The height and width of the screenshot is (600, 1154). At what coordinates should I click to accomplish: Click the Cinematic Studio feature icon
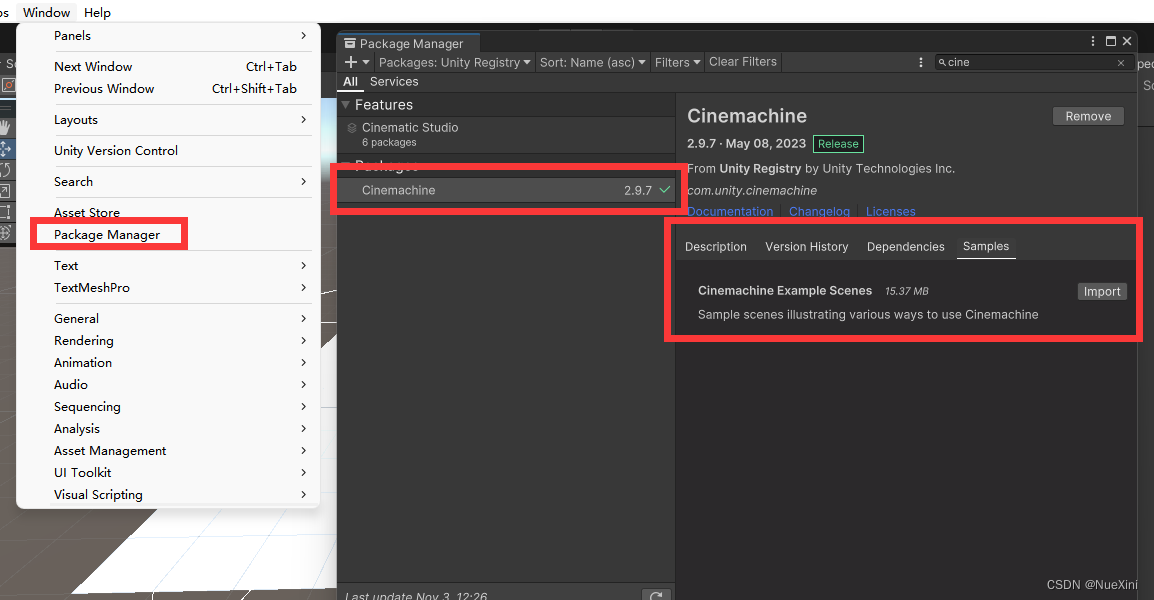tap(352, 128)
